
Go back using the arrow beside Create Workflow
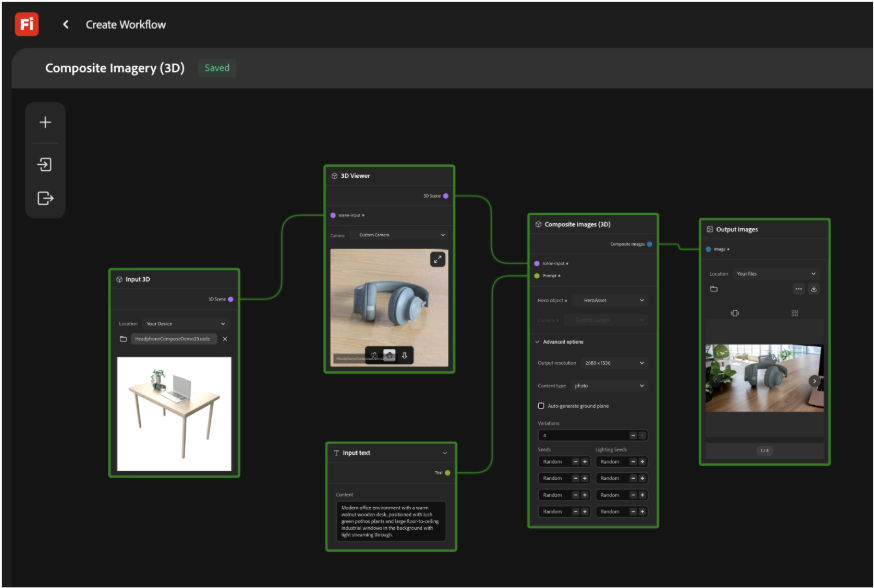(66, 25)
